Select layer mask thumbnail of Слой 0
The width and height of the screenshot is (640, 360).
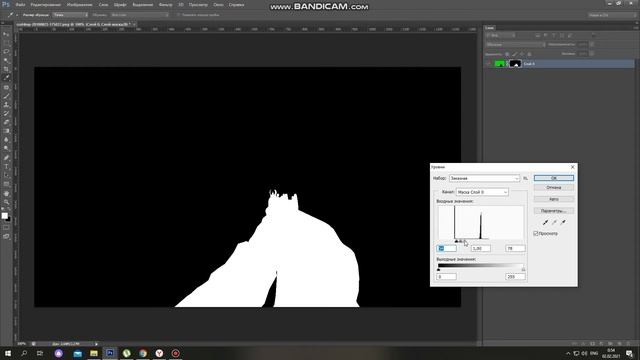pyautogui.click(x=516, y=64)
